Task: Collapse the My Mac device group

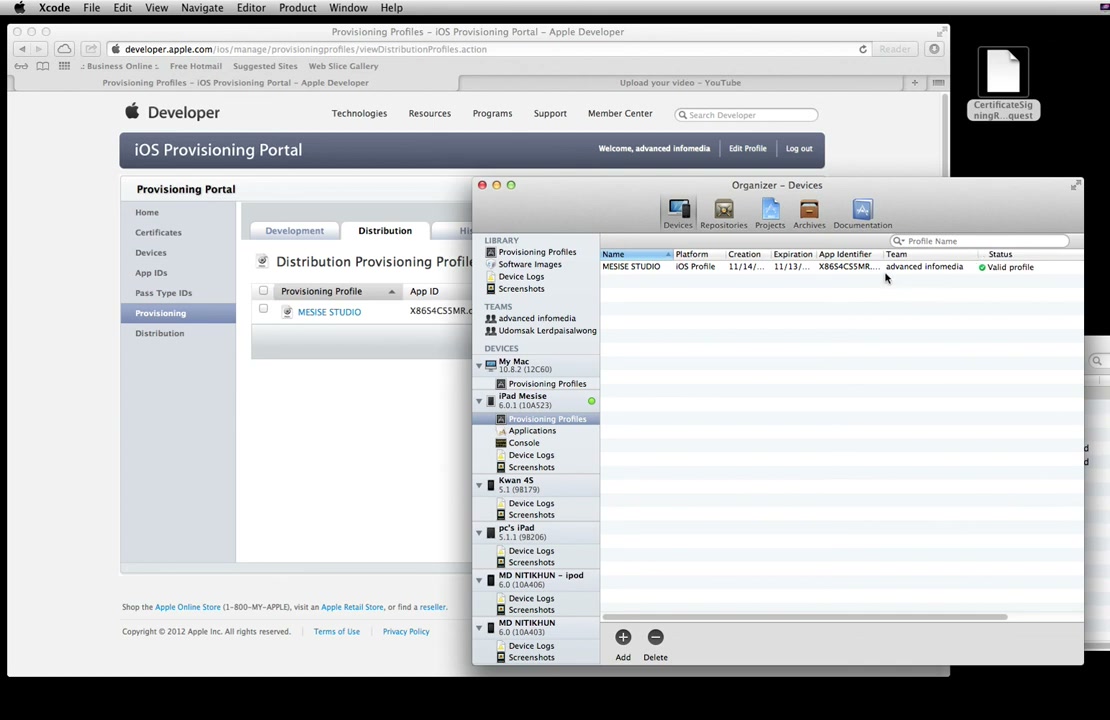Action: pyautogui.click(x=479, y=366)
